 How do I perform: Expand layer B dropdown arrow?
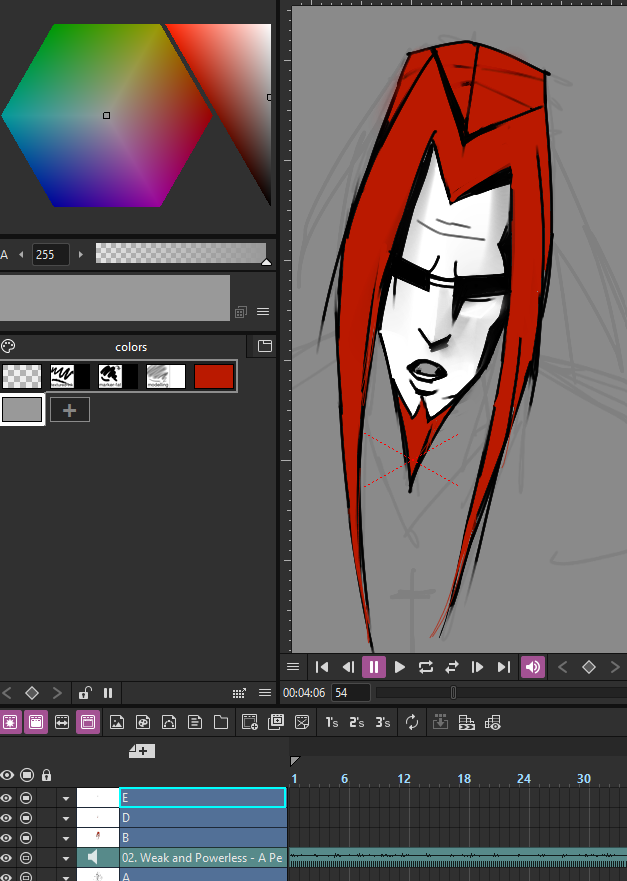click(66, 838)
